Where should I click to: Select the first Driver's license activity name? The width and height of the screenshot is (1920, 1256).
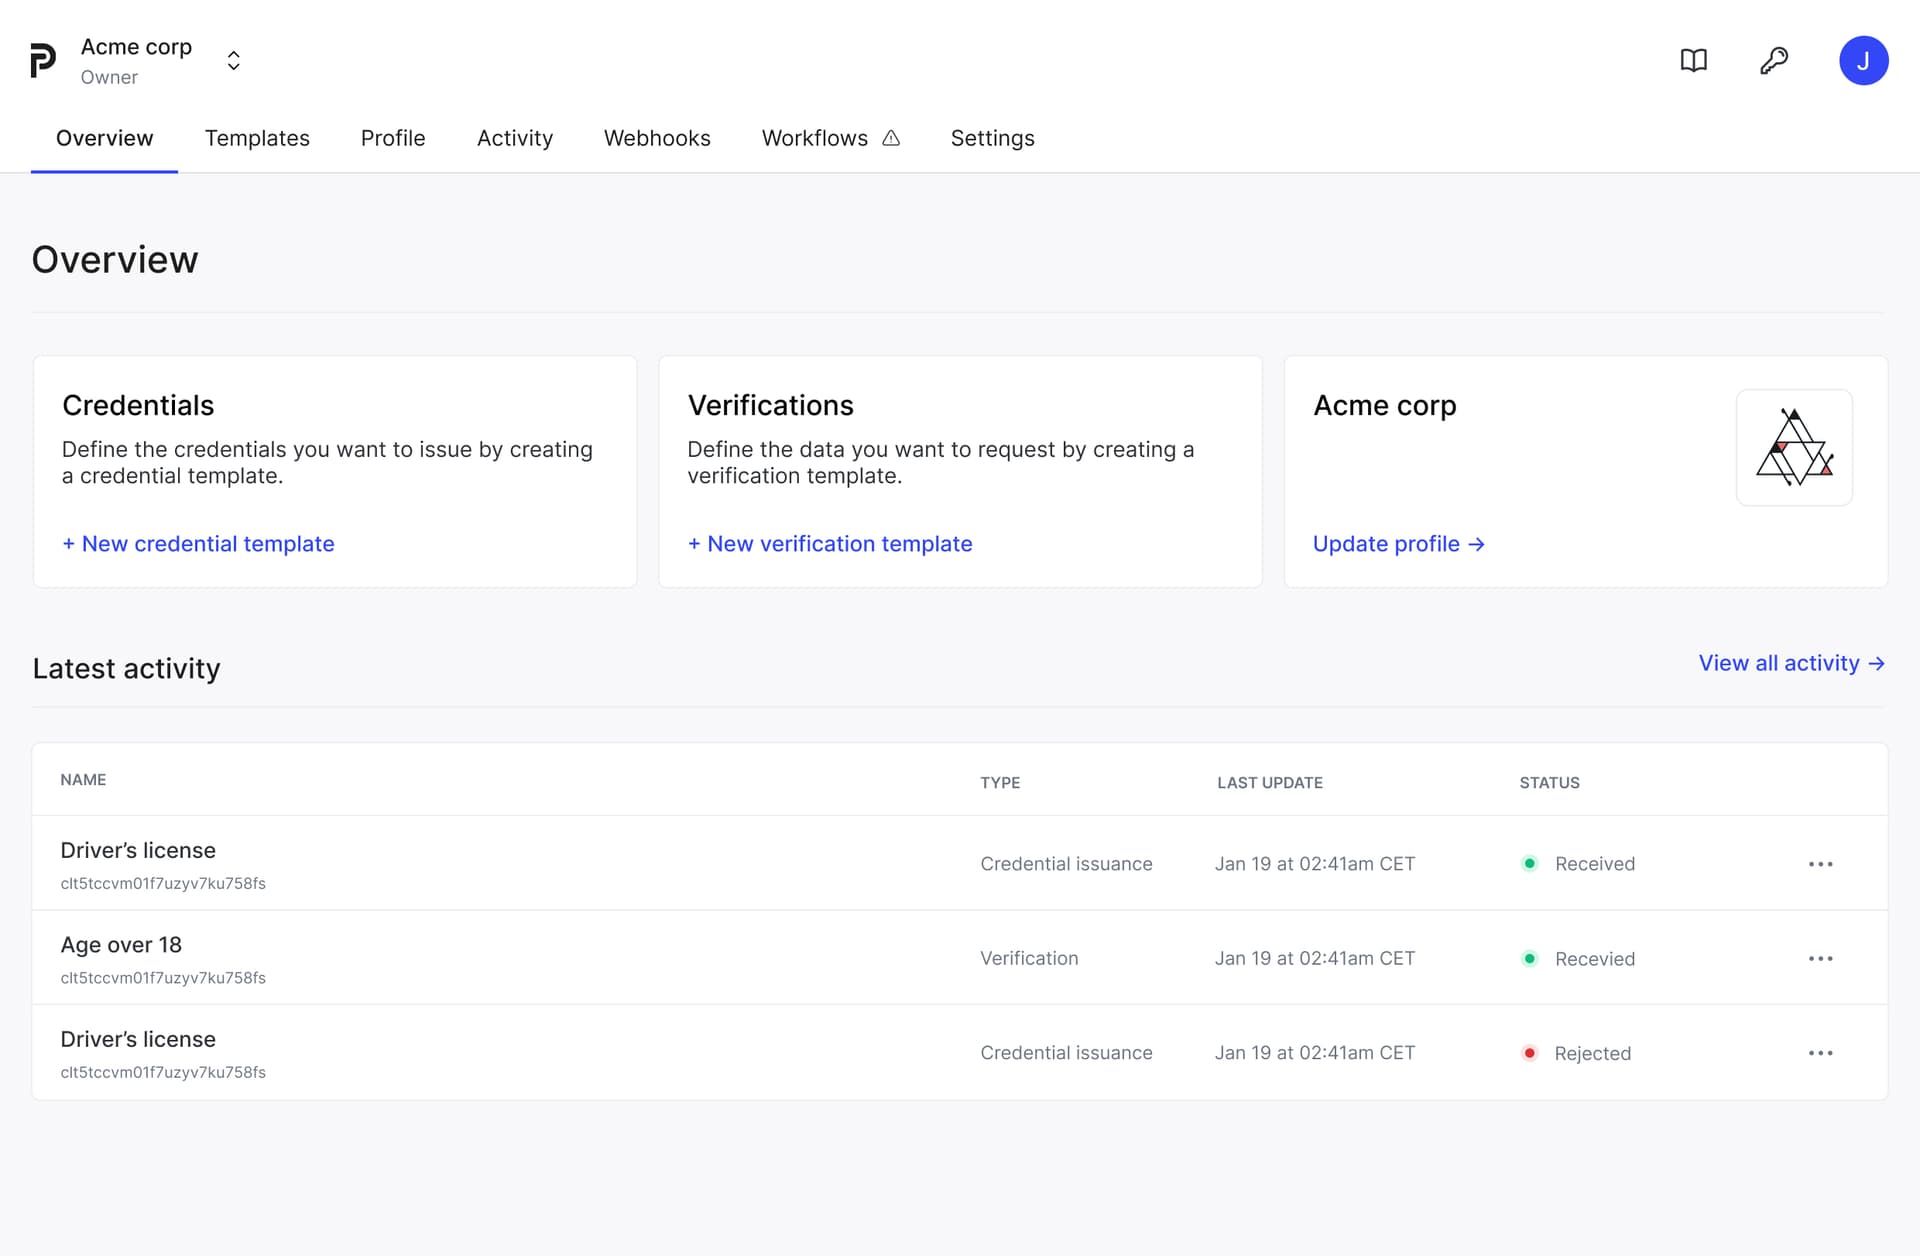click(138, 850)
